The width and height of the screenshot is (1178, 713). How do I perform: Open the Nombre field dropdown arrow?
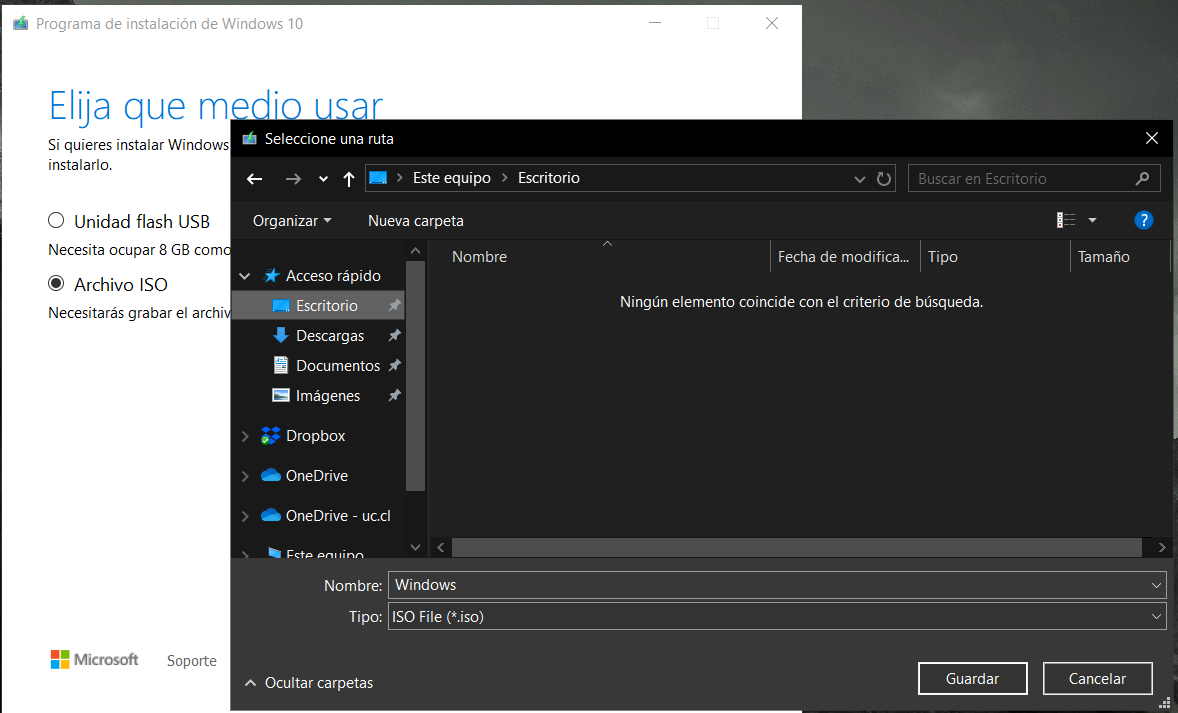coord(1156,585)
